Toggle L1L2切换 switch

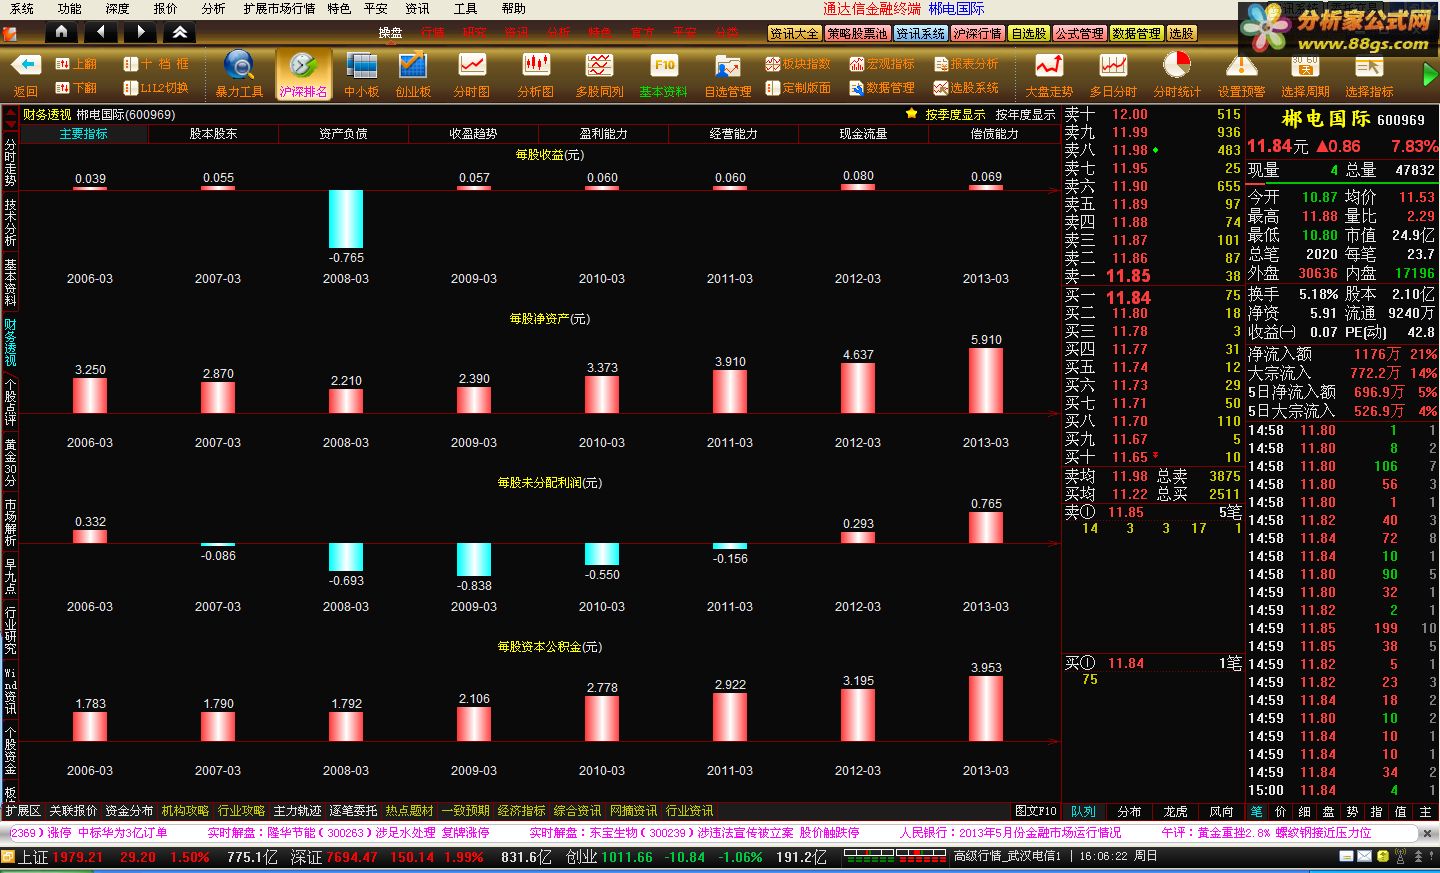[x=156, y=88]
